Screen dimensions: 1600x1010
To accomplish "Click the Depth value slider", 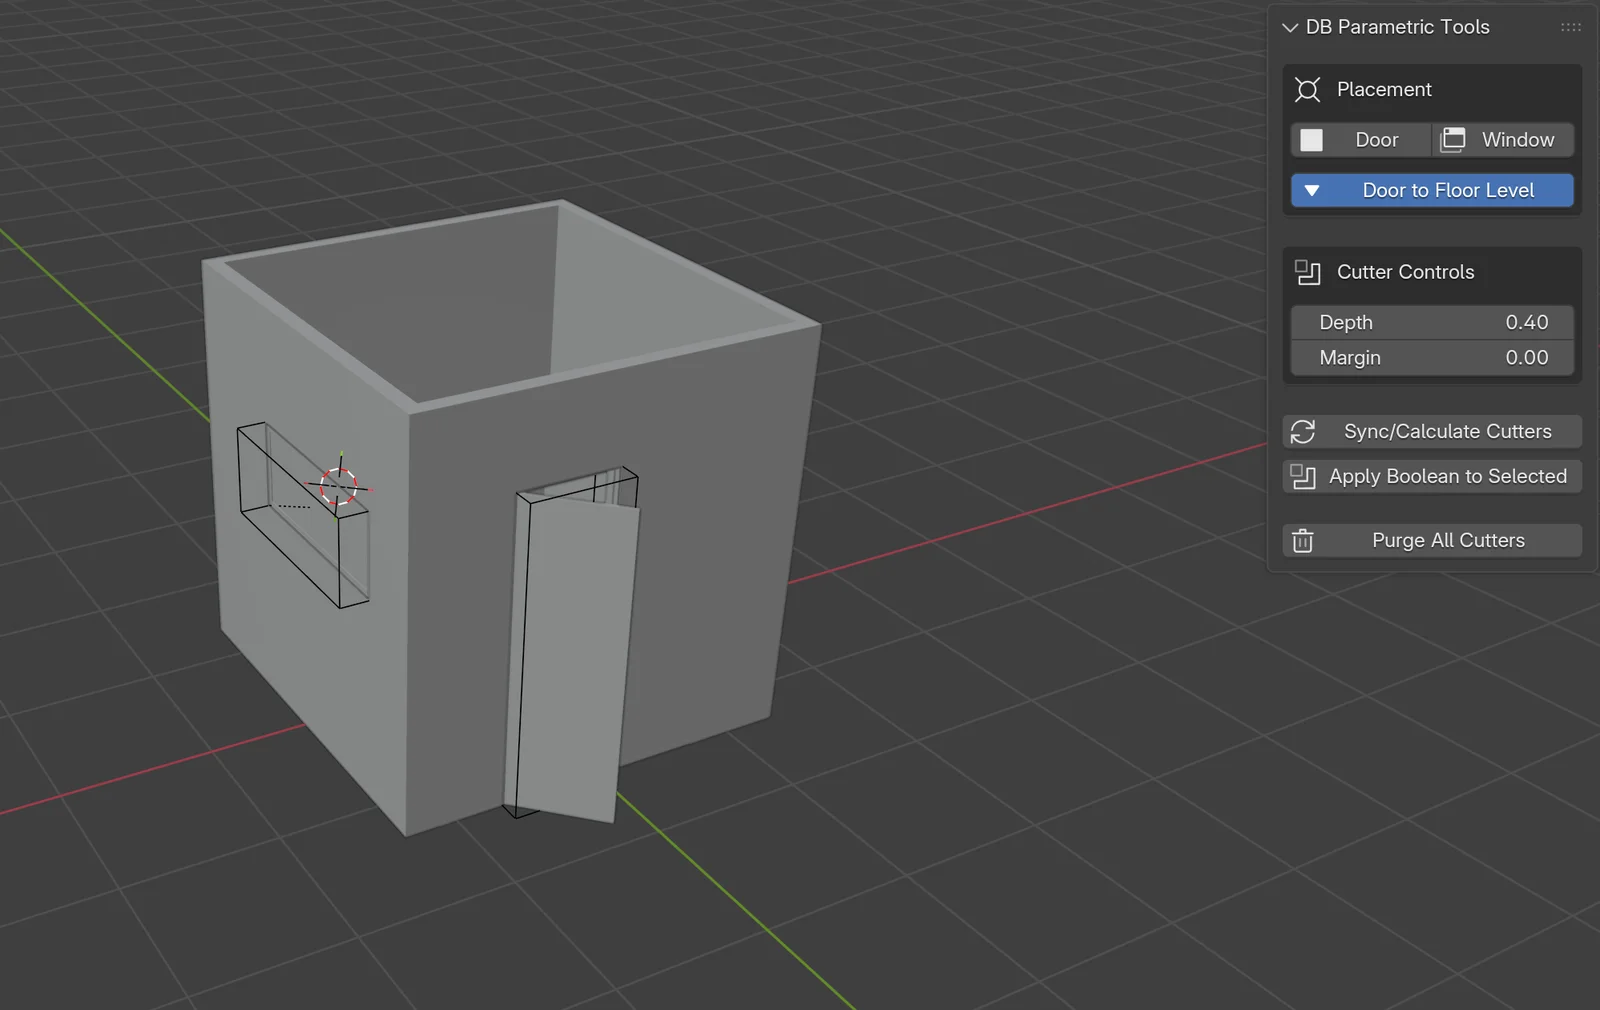I will 1432,322.
